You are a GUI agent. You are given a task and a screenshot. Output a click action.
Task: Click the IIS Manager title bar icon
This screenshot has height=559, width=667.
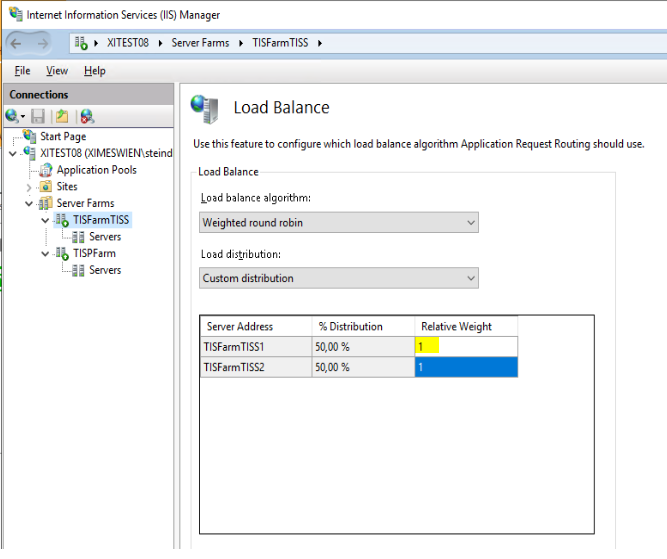point(16,14)
